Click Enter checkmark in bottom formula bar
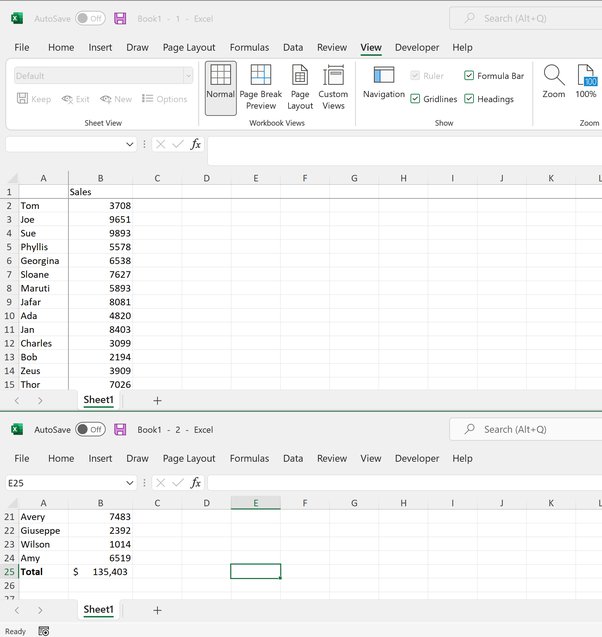 (x=178, y=483)
